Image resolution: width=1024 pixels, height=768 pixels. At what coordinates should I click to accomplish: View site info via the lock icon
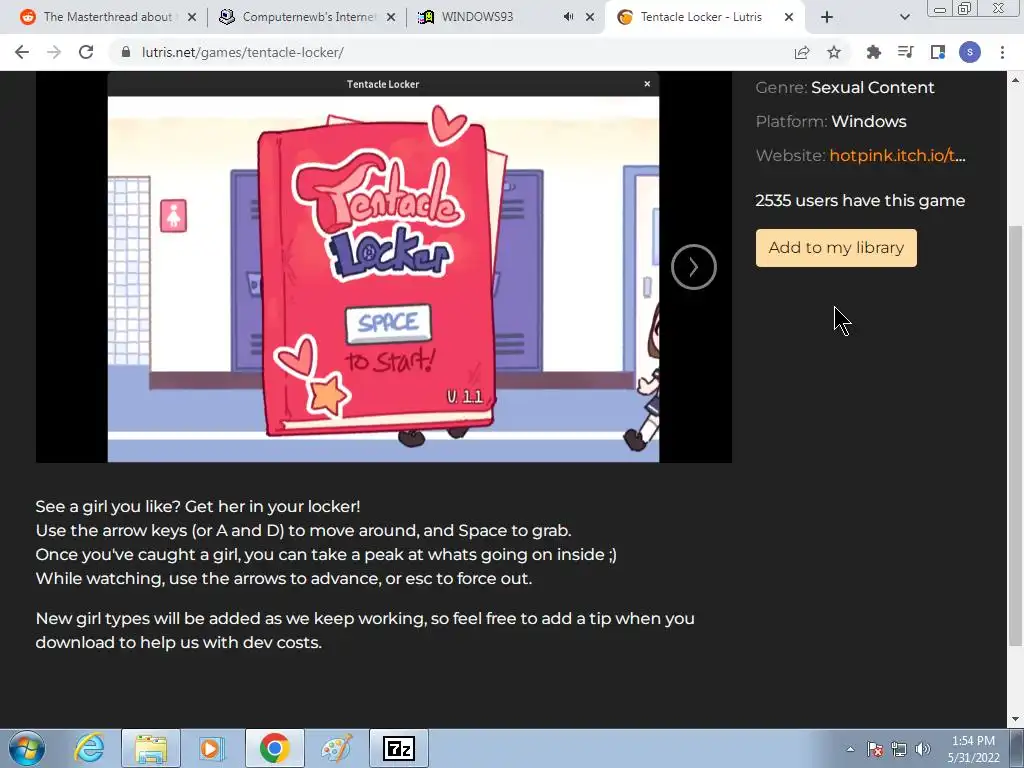click(126, 52)
